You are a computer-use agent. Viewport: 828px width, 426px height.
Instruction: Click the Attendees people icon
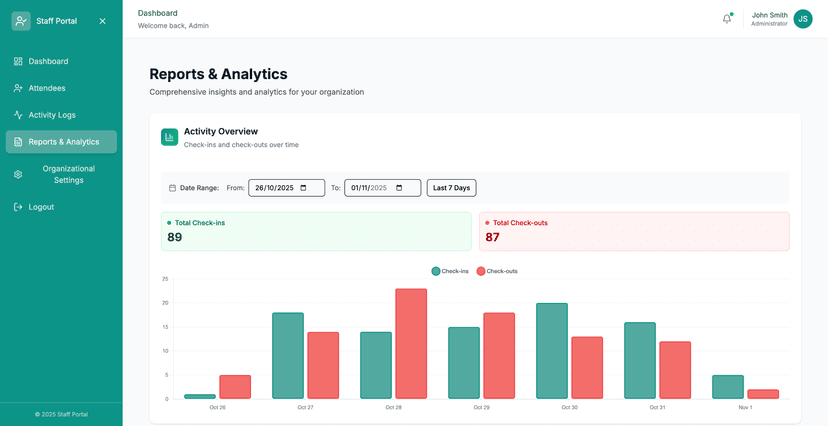pyautogui.click(x=18, y=88)
